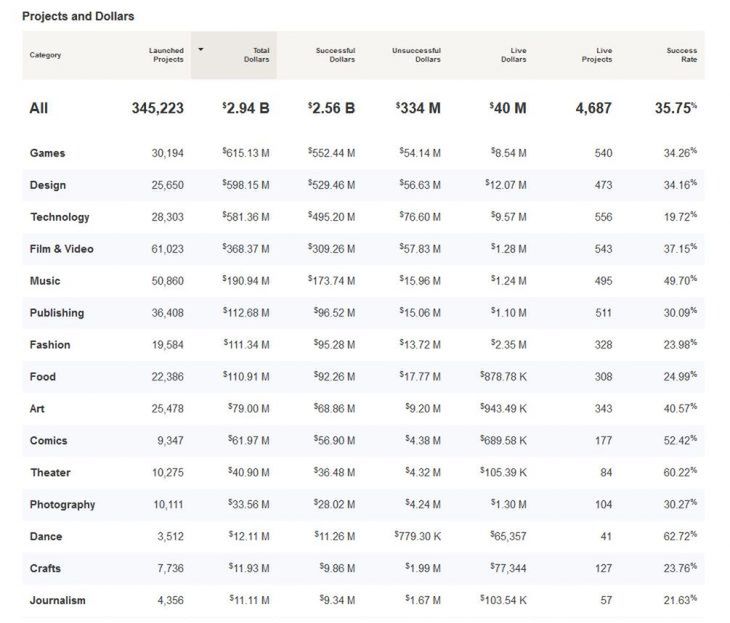This screenshot has height=623, width=730.
Task: Sort by Total Dollars column header
Action: [257, 55]
